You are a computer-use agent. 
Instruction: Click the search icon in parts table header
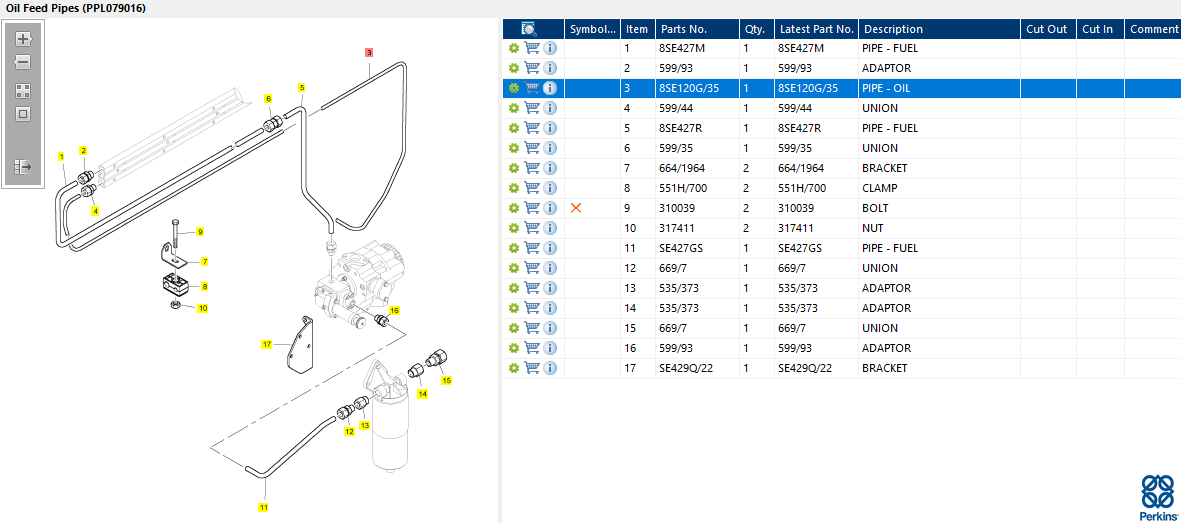pyautogui.click(x=531, y=29)
